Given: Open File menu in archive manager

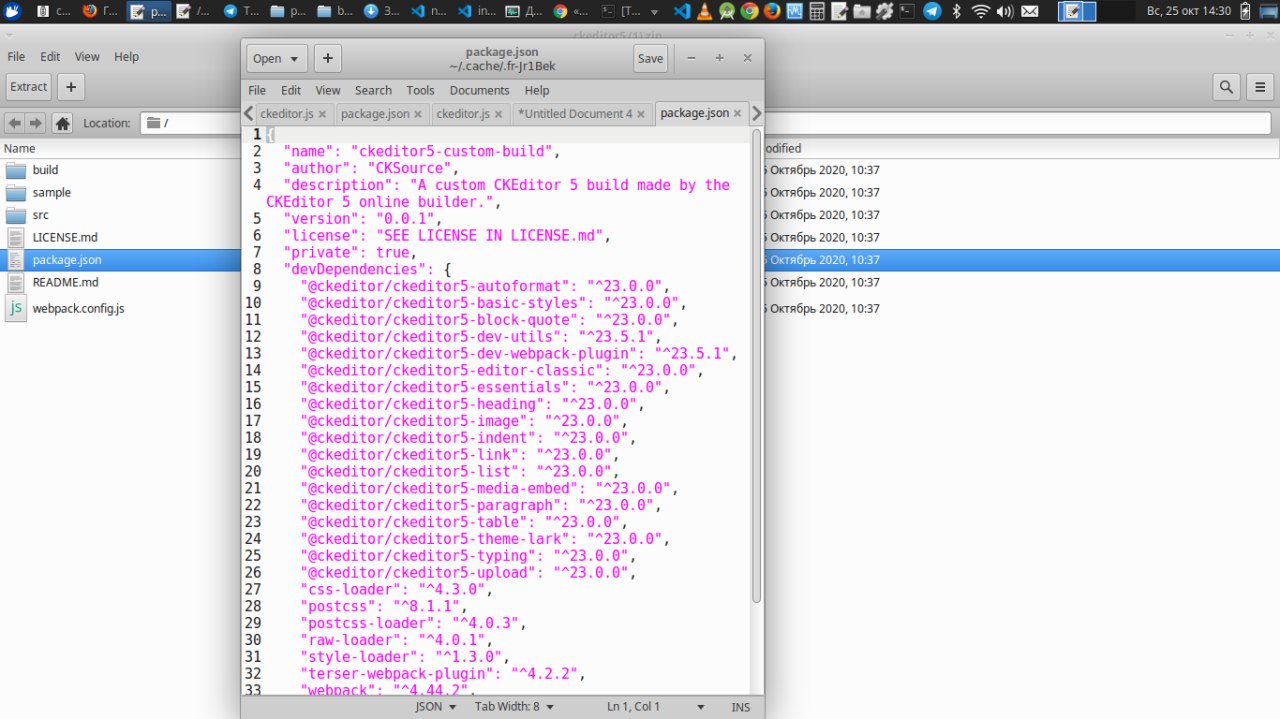Looking at the screenshot, I should tap(17, 57).
